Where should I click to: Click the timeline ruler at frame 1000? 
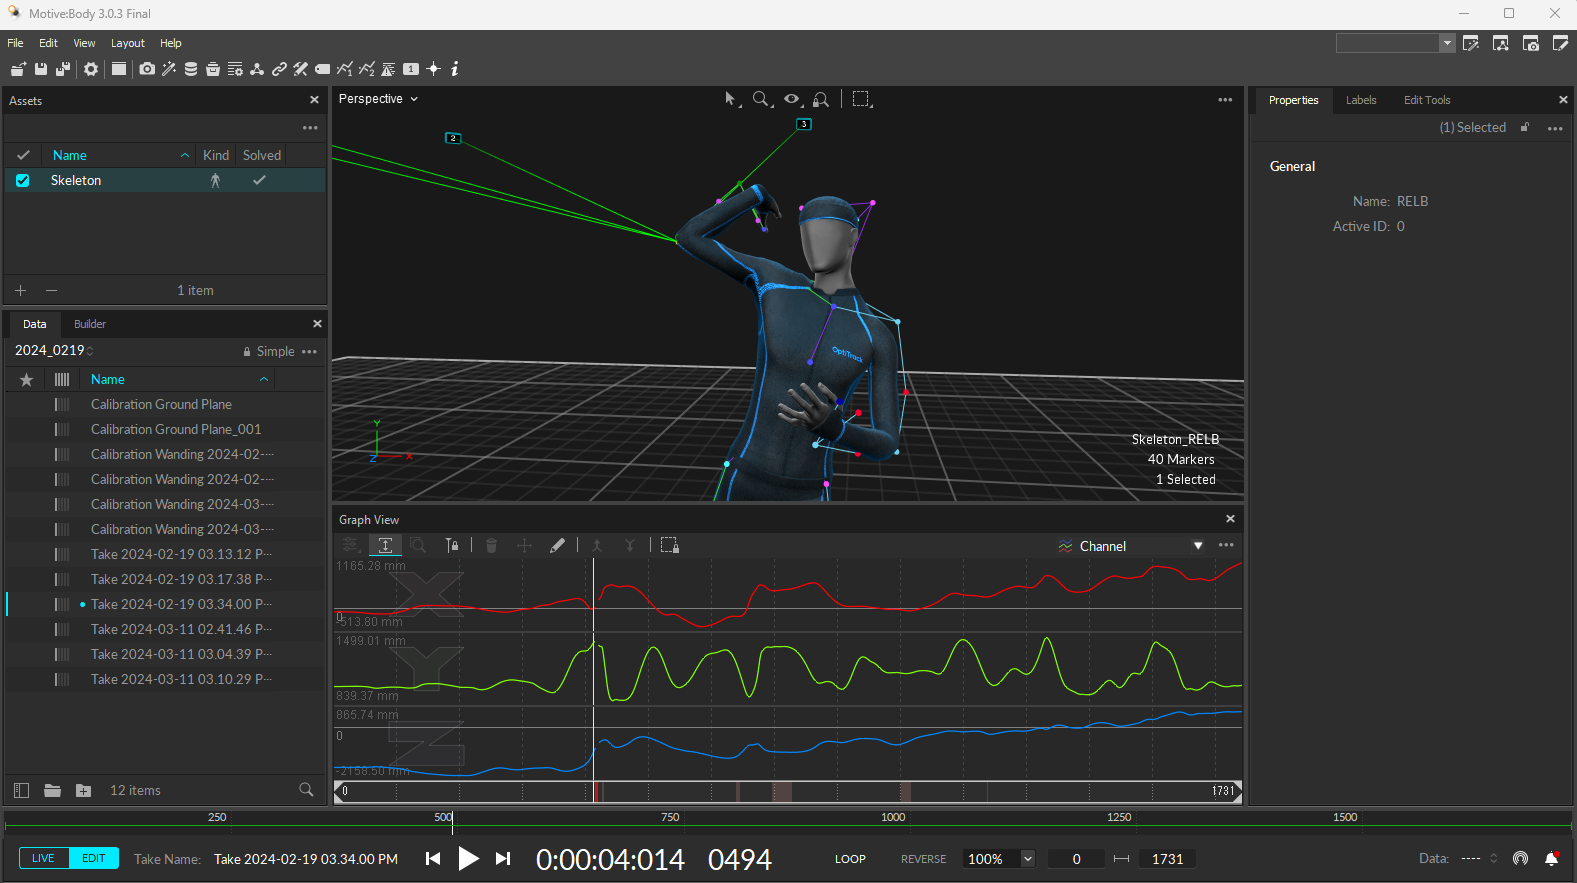(893, 818)
